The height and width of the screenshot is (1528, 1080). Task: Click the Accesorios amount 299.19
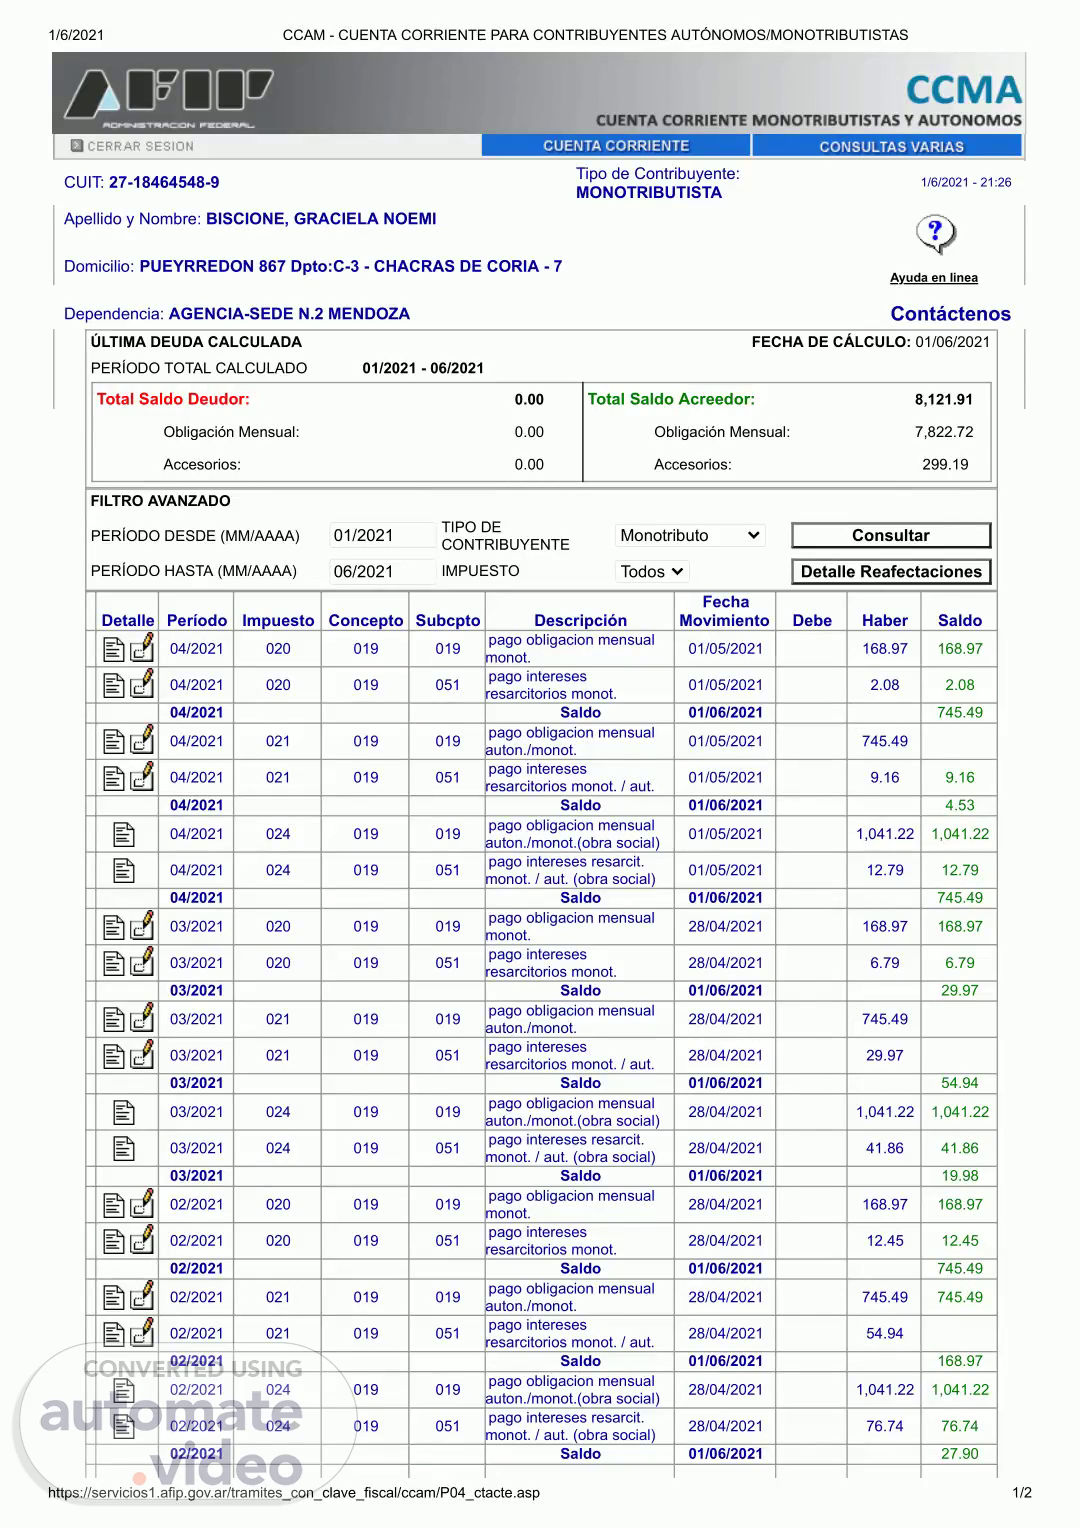click(945, 465)
